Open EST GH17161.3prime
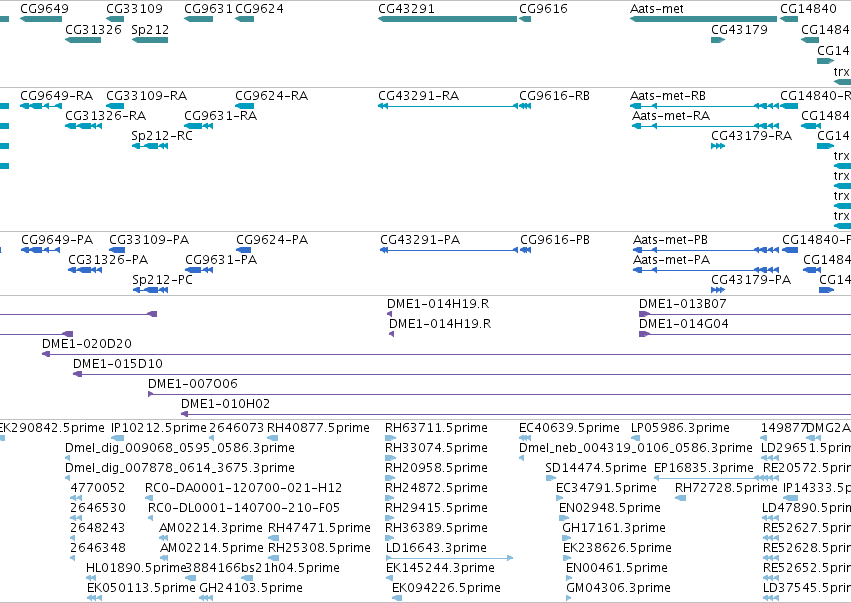 point(614,528)
